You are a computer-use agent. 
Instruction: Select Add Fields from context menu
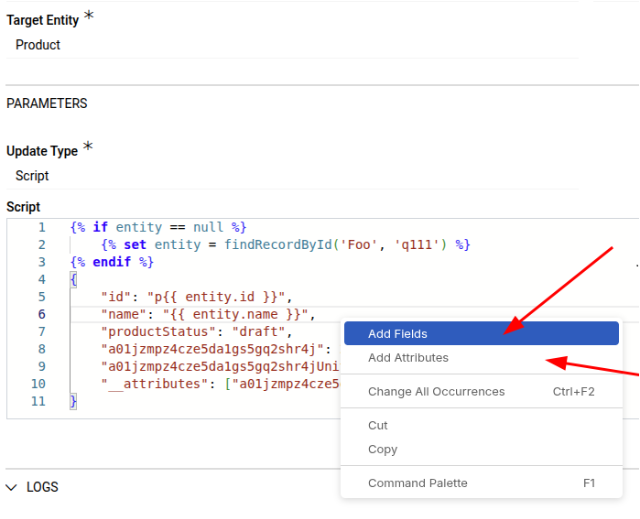click(x=398, y=334)
